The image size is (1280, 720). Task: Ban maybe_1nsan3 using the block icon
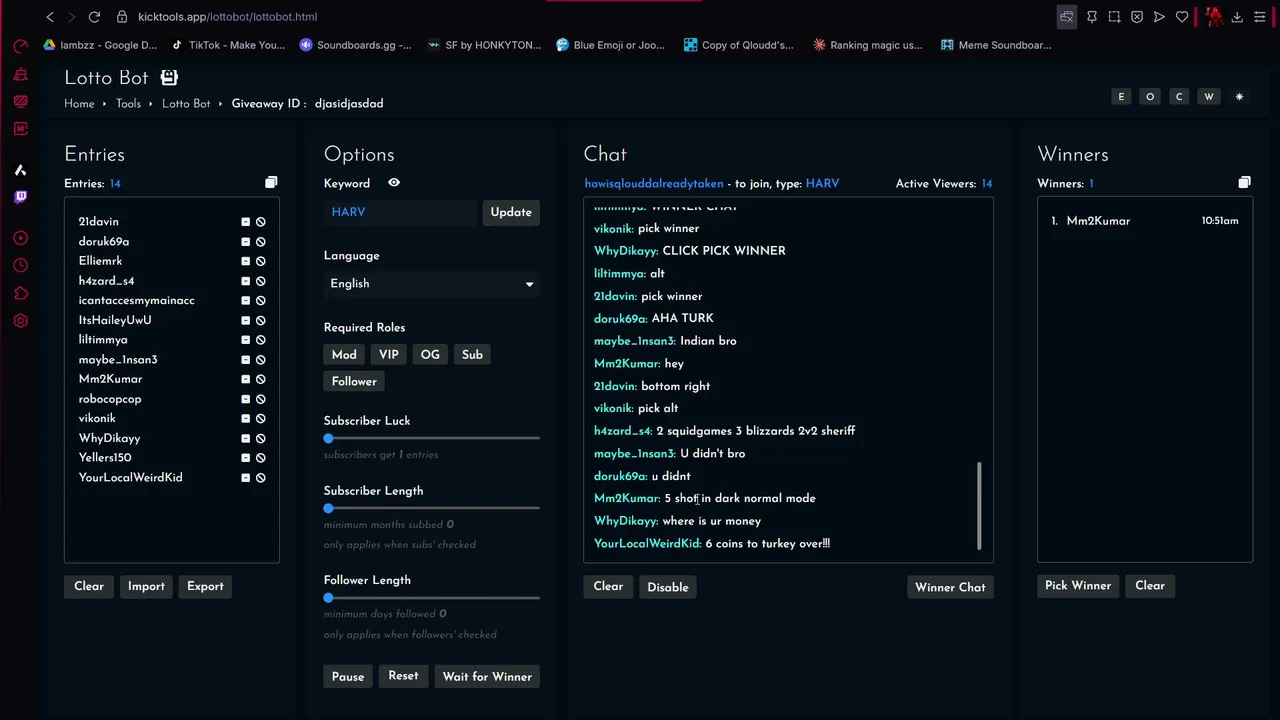pos(260,360)
